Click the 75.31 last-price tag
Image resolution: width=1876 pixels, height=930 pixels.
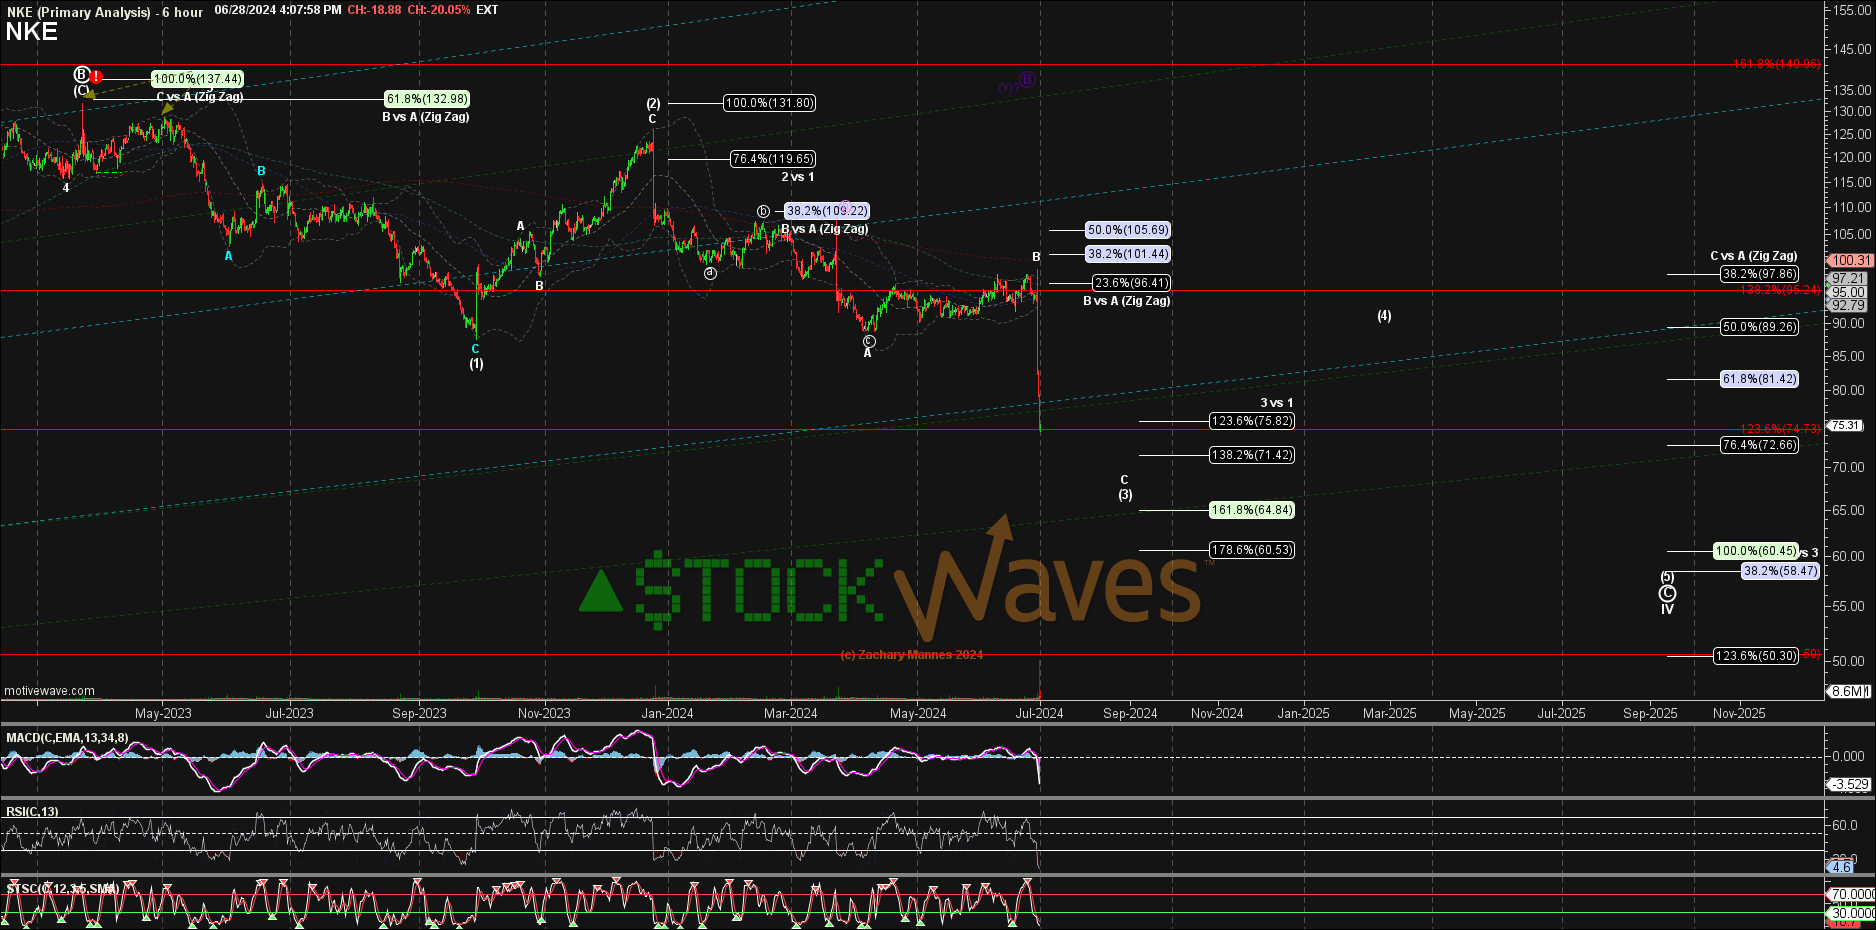1846,425
